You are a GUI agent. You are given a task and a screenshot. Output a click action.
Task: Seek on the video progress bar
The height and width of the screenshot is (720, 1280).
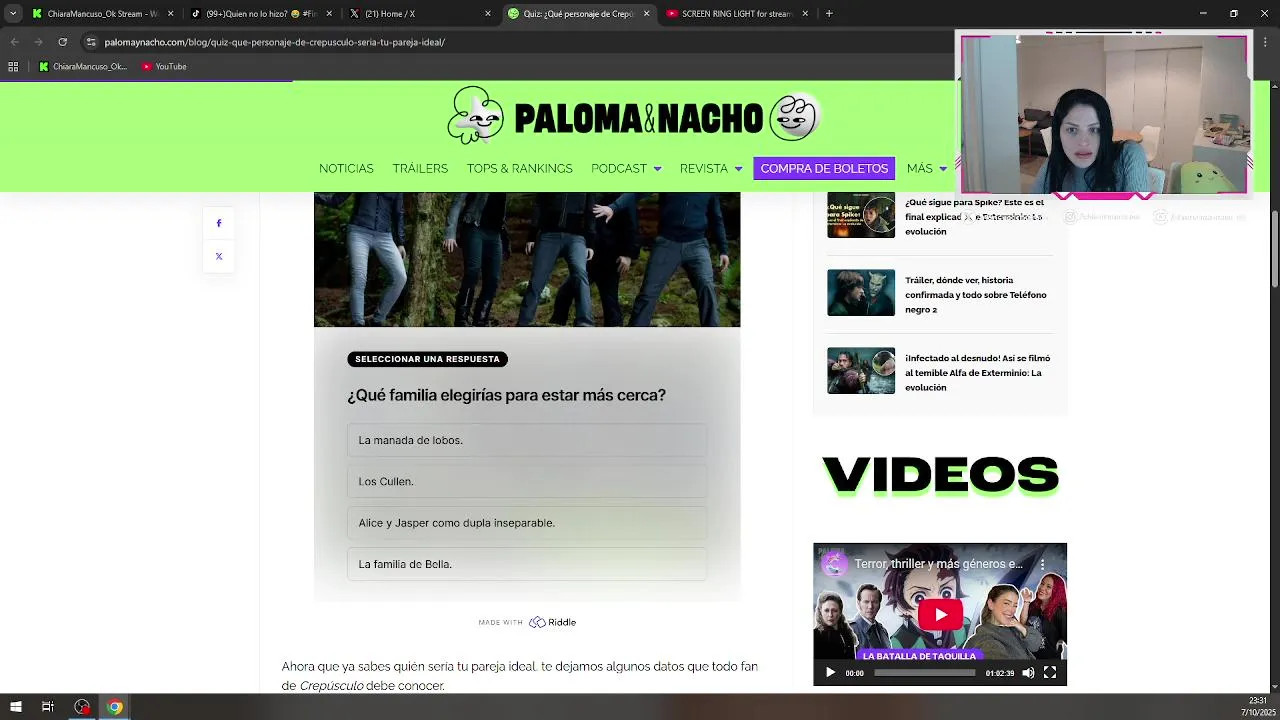pyautogui.click(x=924, y=673)
